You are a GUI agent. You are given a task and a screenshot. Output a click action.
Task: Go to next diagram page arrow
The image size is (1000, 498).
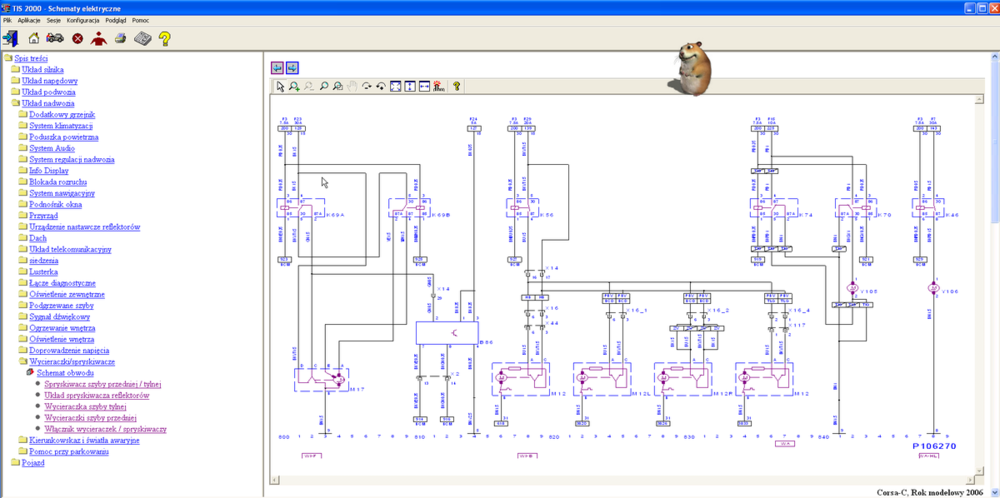[x=292, y=68]
